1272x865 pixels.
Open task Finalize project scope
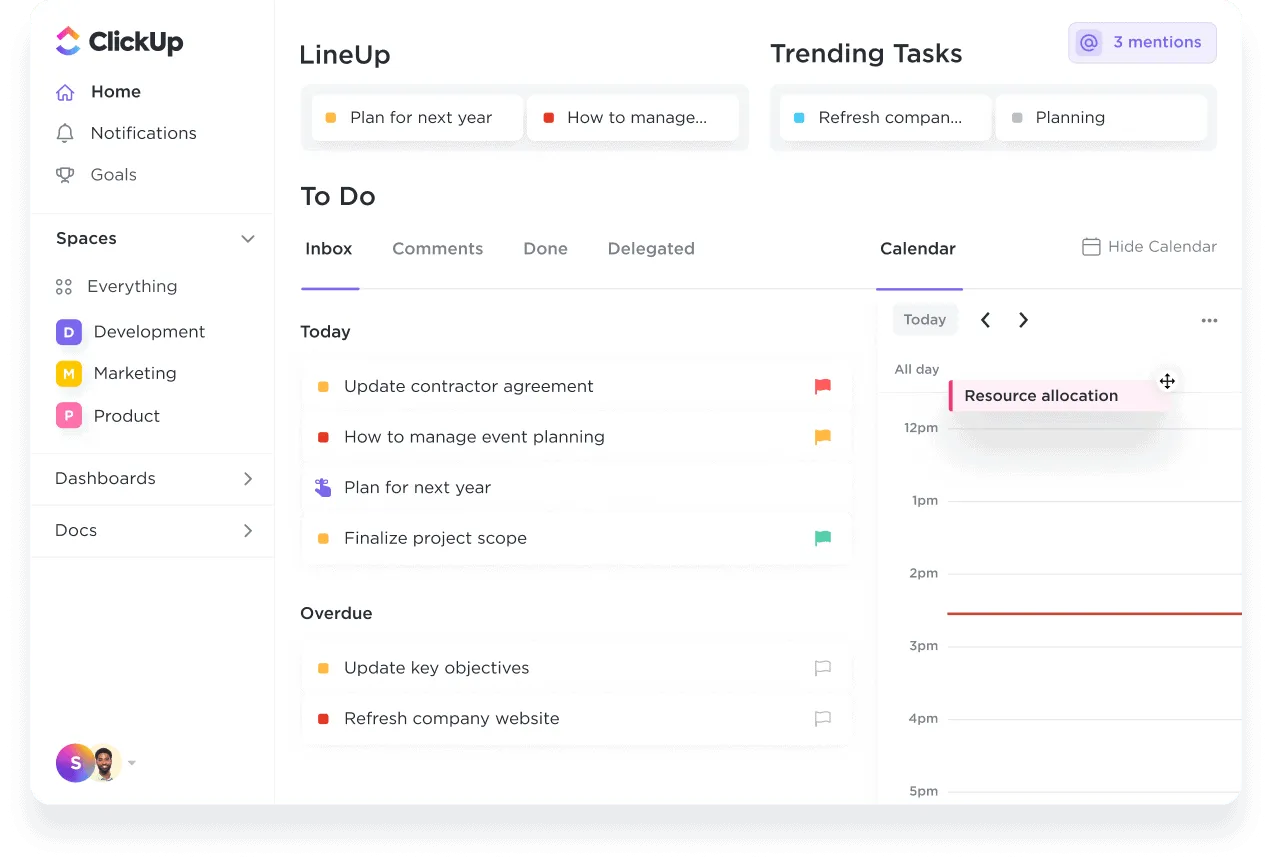coord(577,538)
